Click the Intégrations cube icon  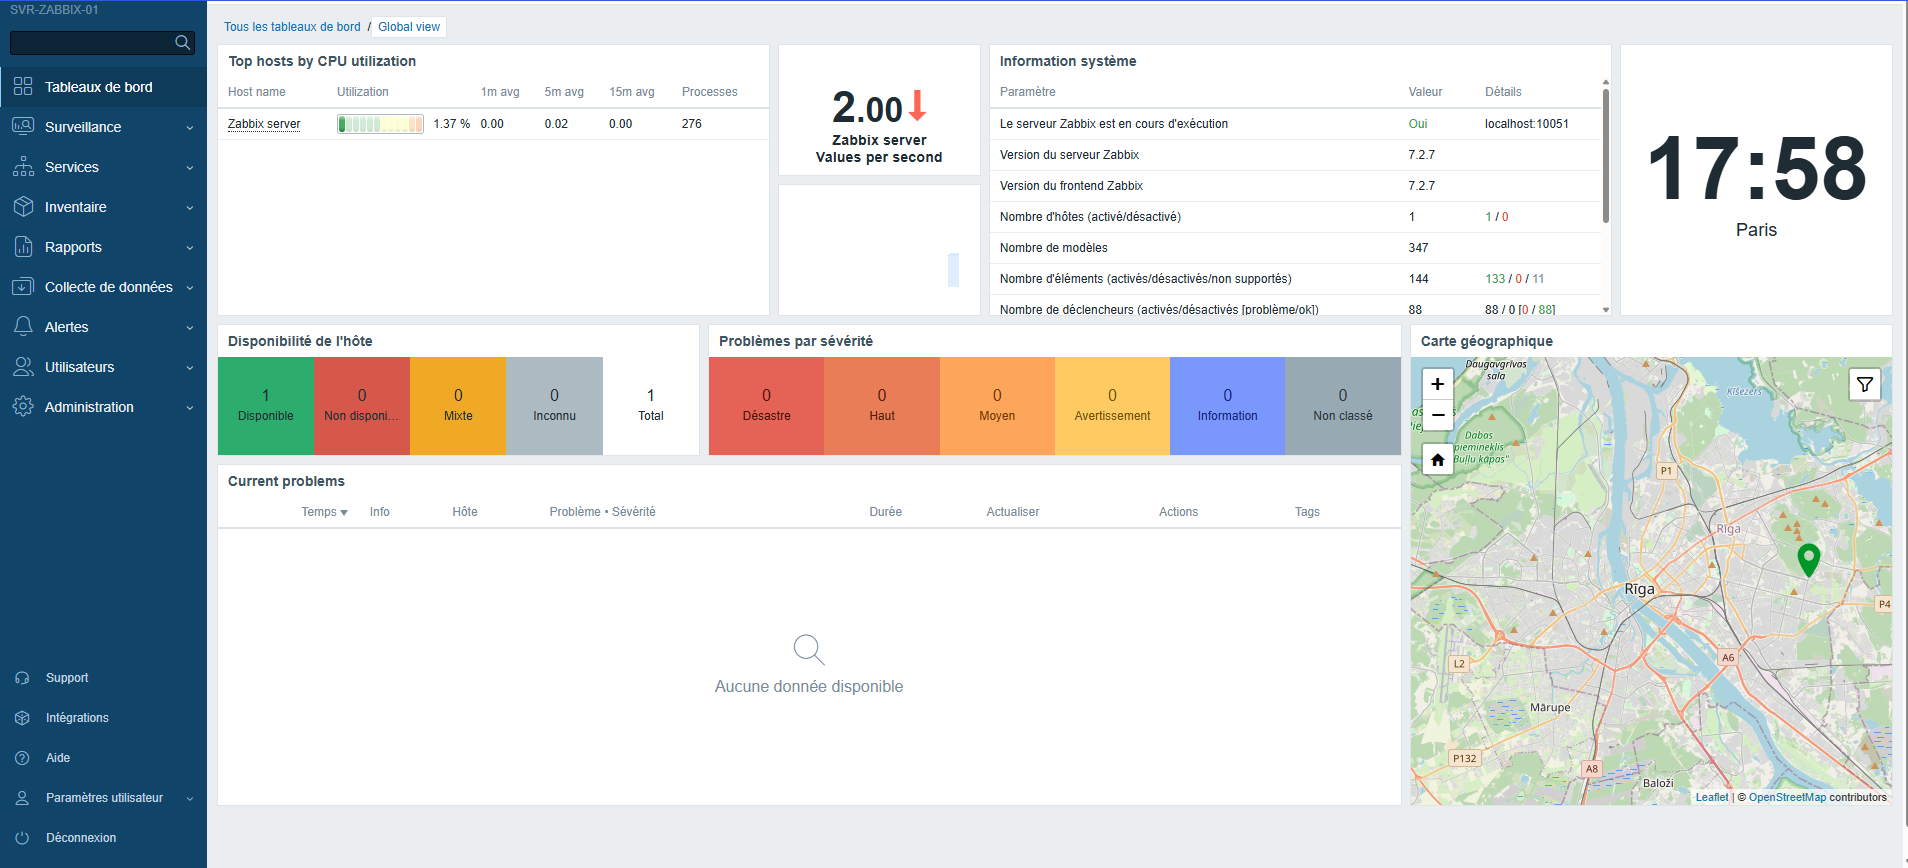coord(22,718)
